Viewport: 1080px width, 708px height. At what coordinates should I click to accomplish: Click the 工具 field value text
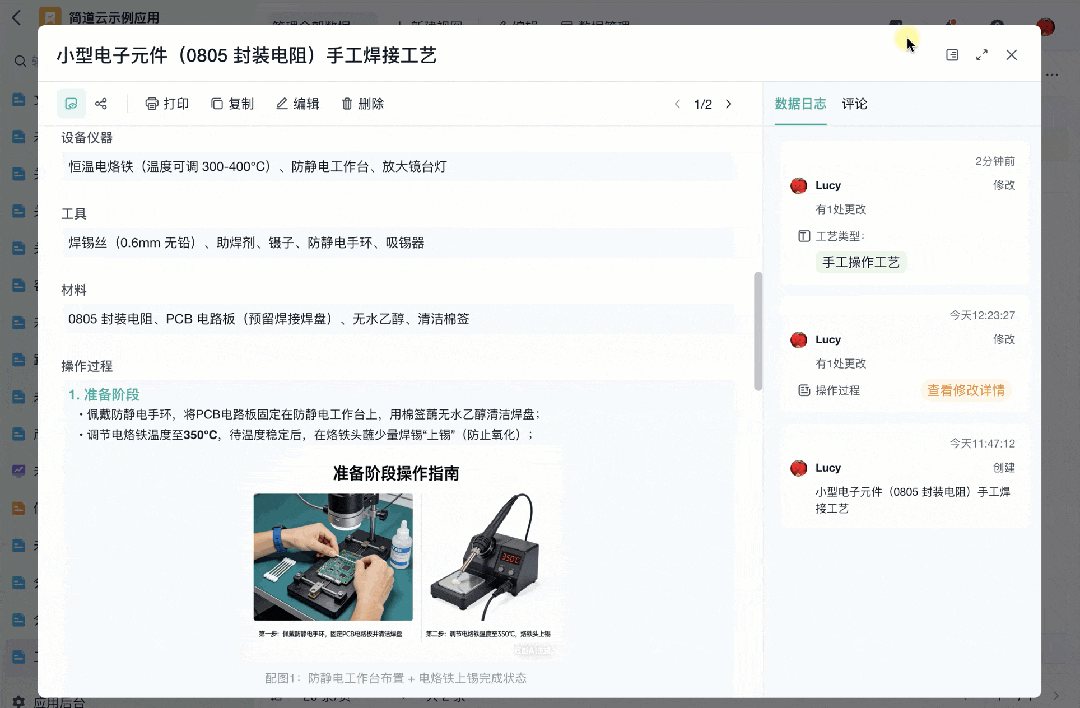tap(246, 243)
